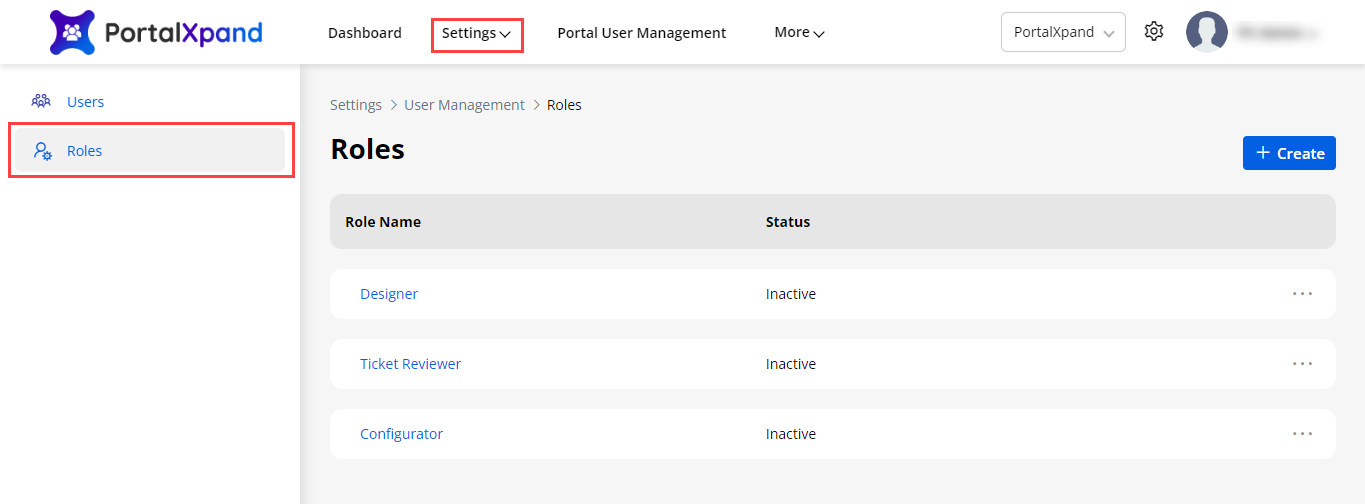Expand the Settings dropdown menu
Viewport: 1365px width, 504px height.
coord(477,34)
